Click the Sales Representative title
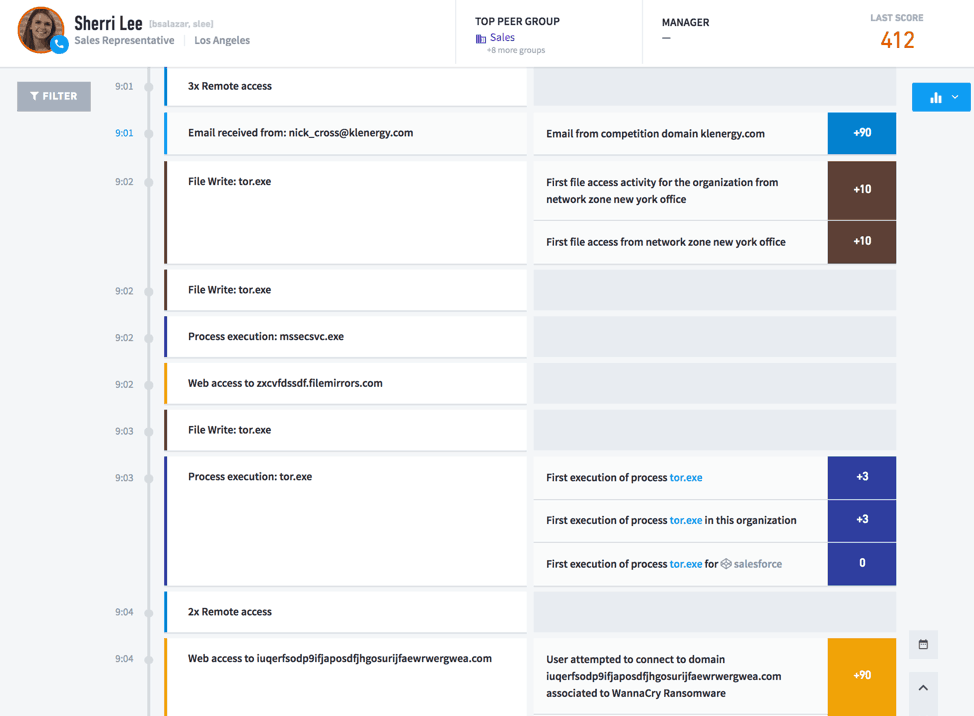The image size is (974, 716). [x=124, y=40]
